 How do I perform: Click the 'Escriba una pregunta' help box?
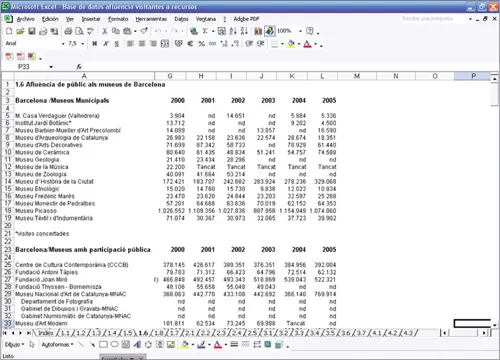(435, 19)
